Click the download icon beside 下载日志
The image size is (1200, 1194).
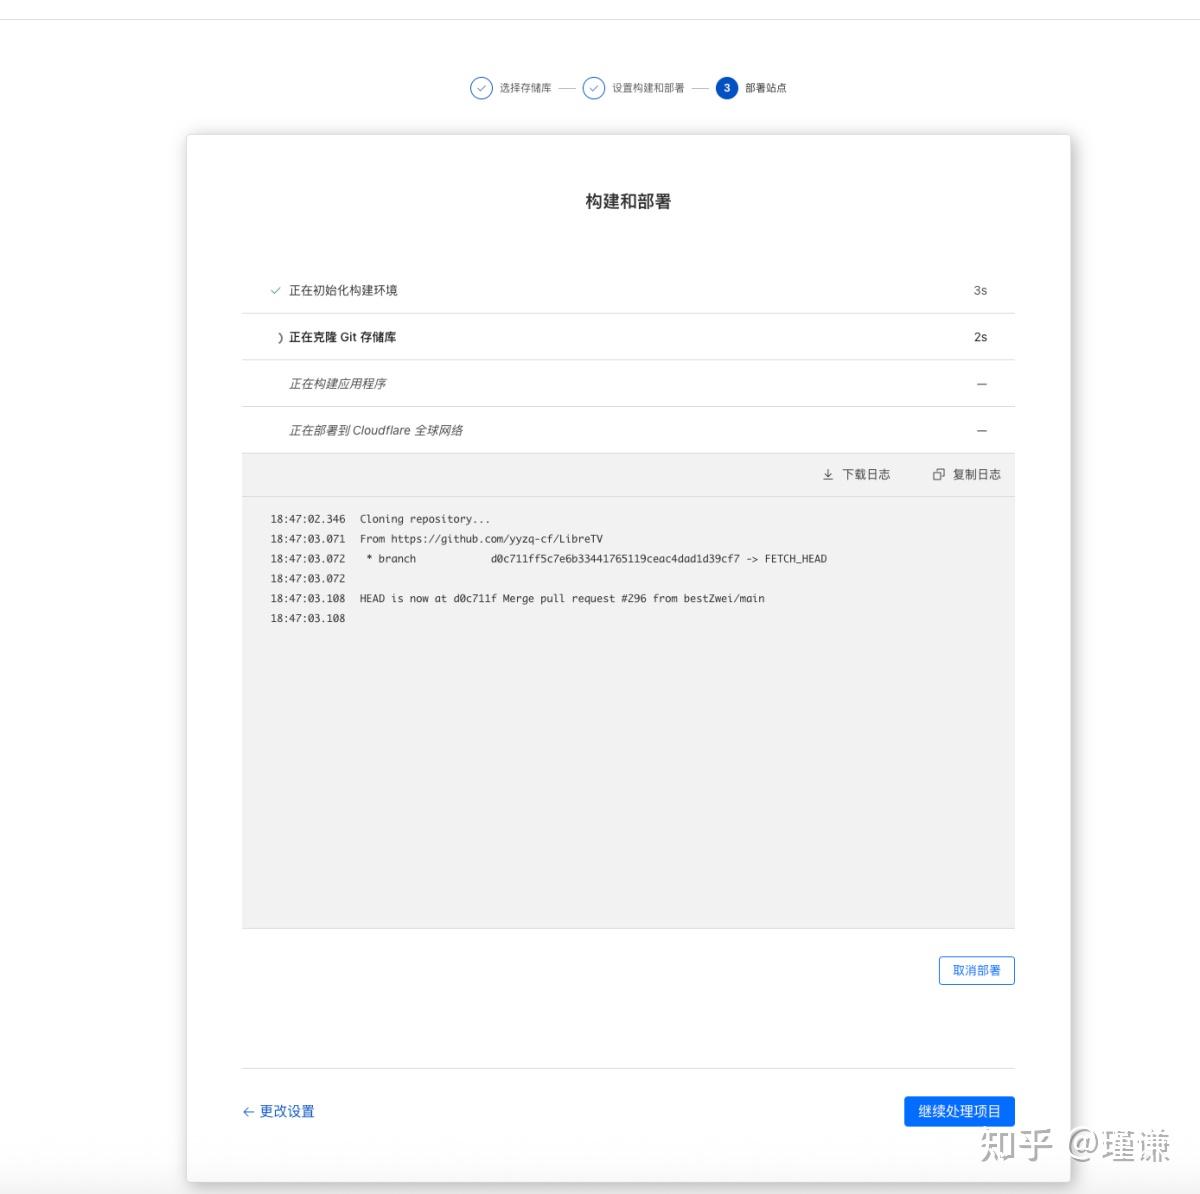click(827, 474)
